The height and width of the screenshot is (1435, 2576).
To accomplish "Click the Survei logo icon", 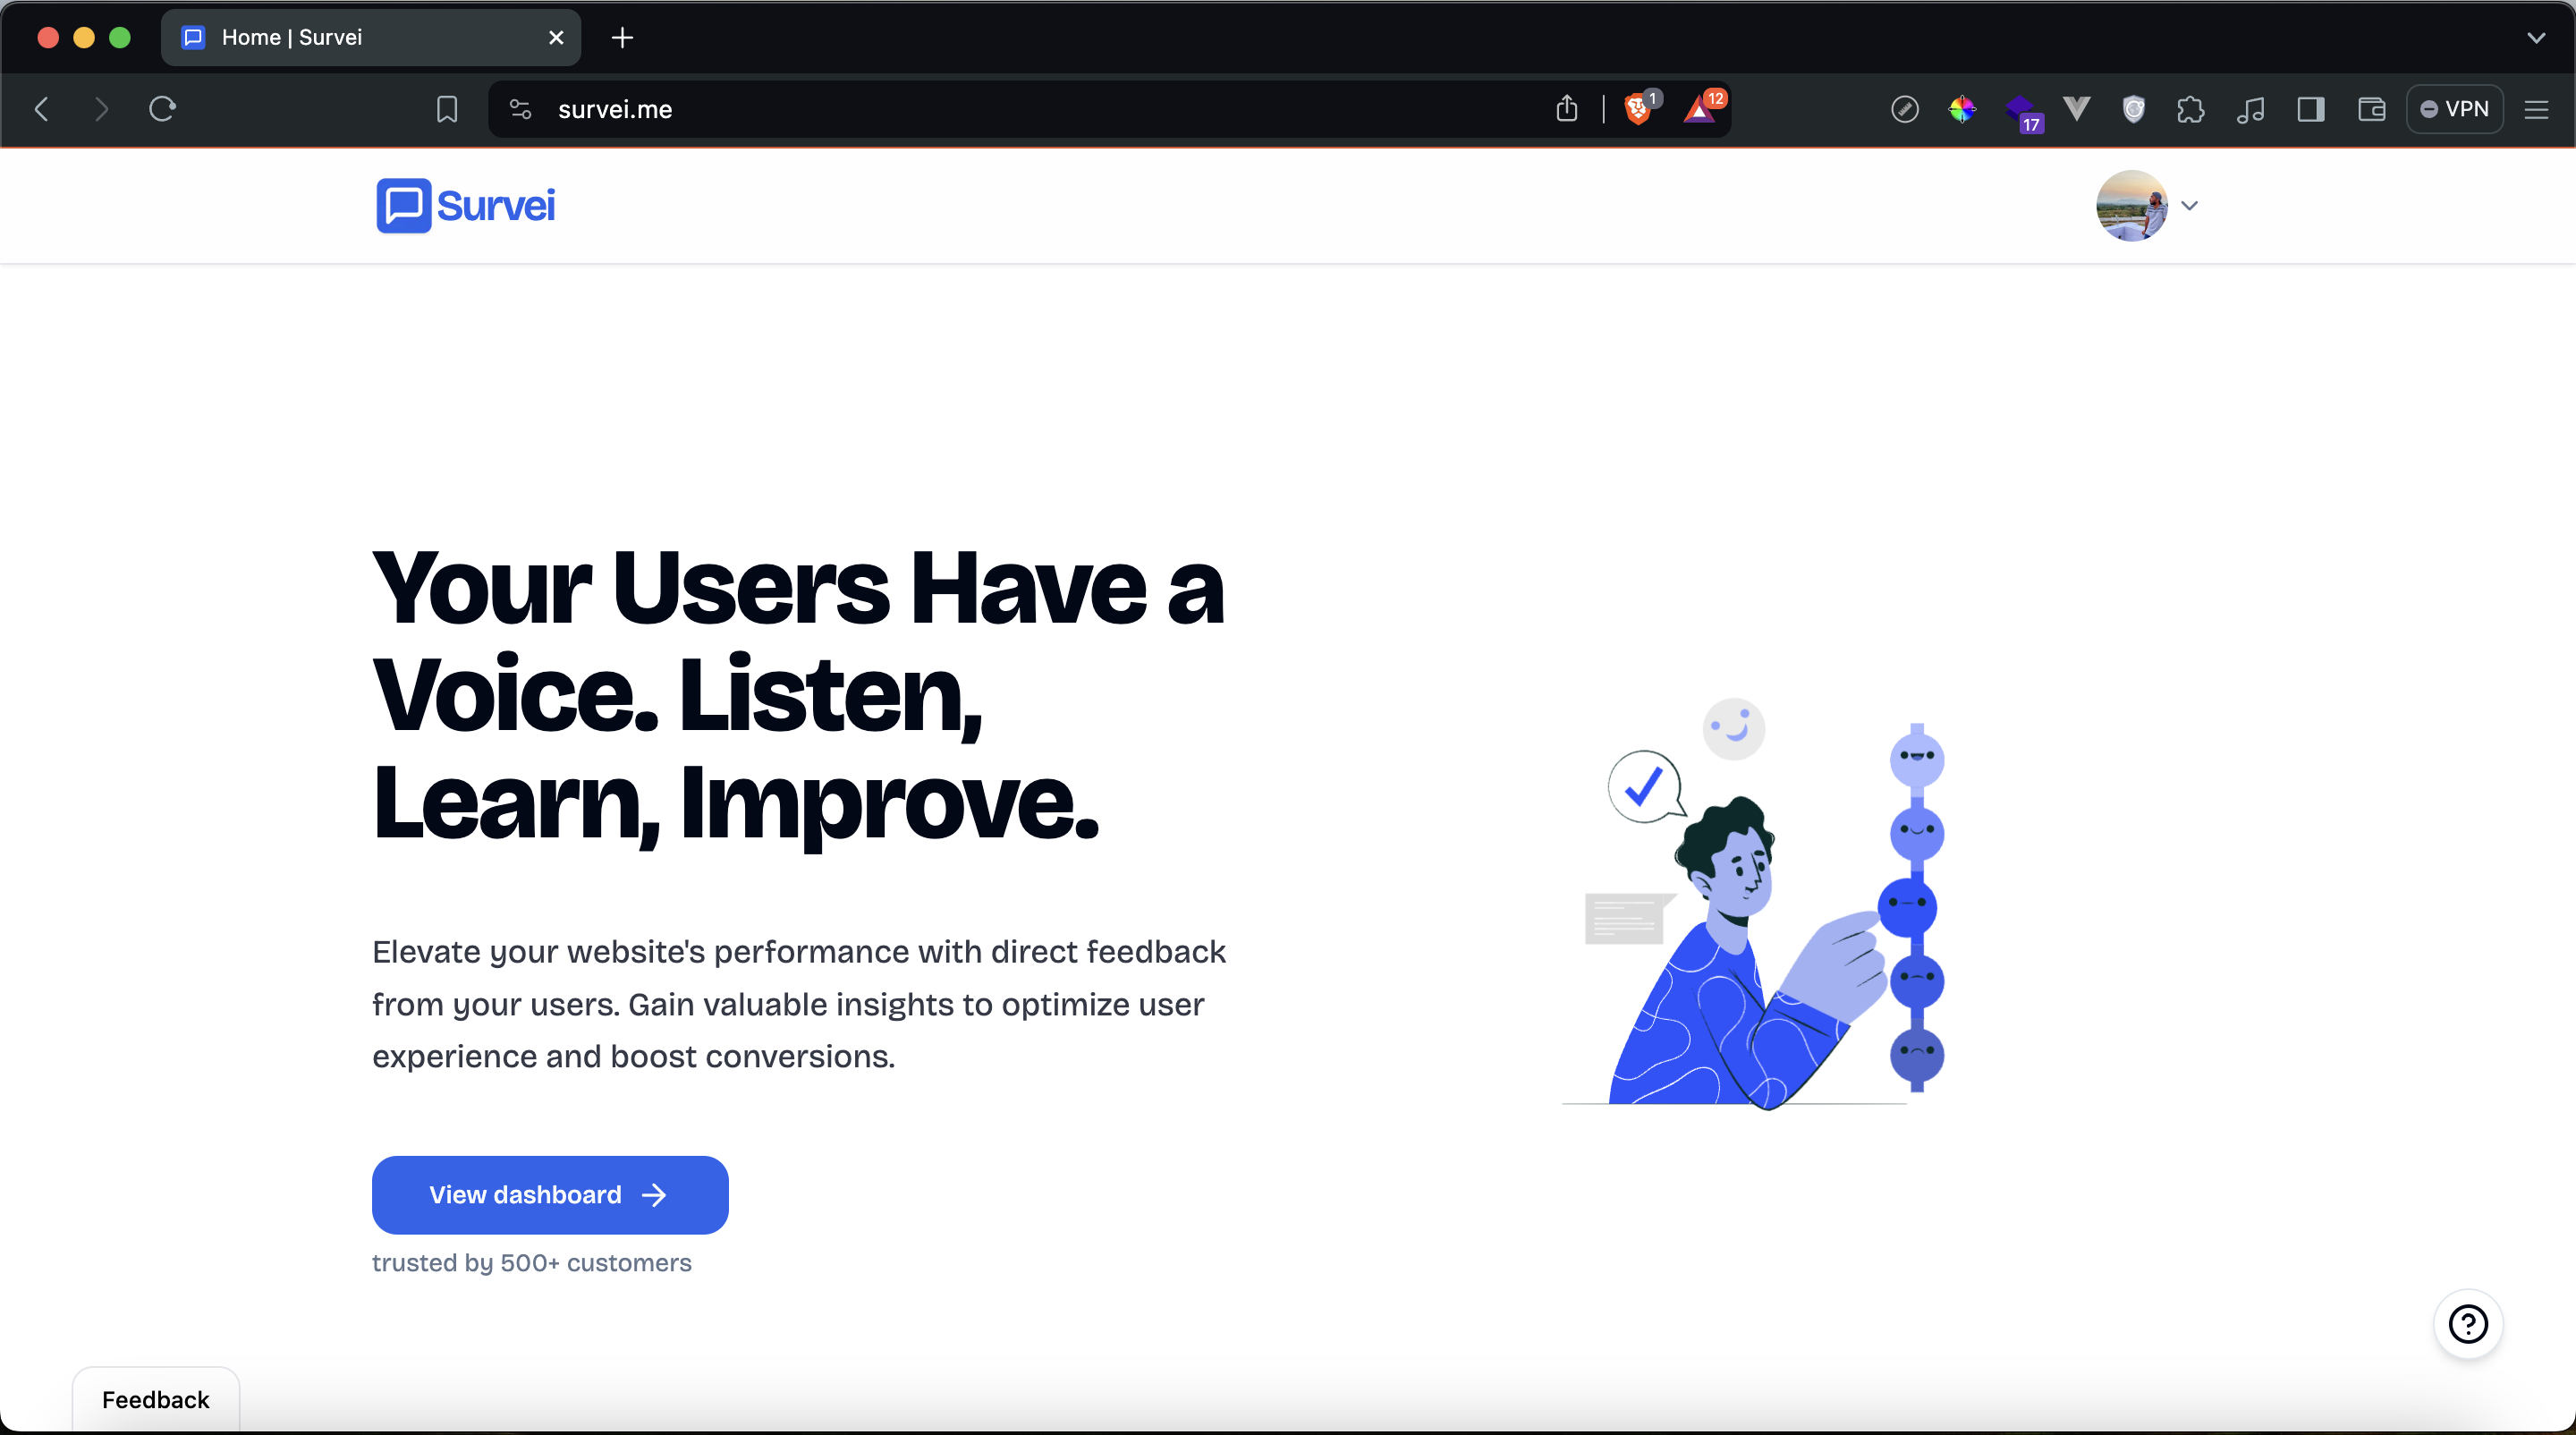I will [397, 203].
